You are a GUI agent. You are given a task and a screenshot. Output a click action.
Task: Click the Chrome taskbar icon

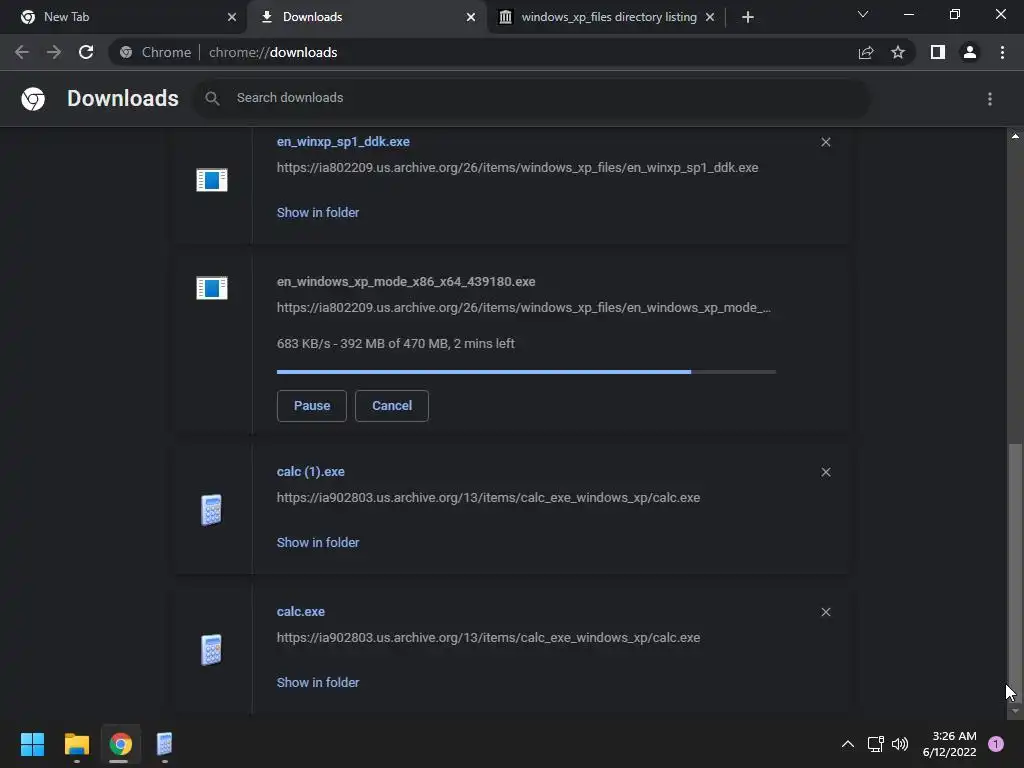(x=120, y=744)
